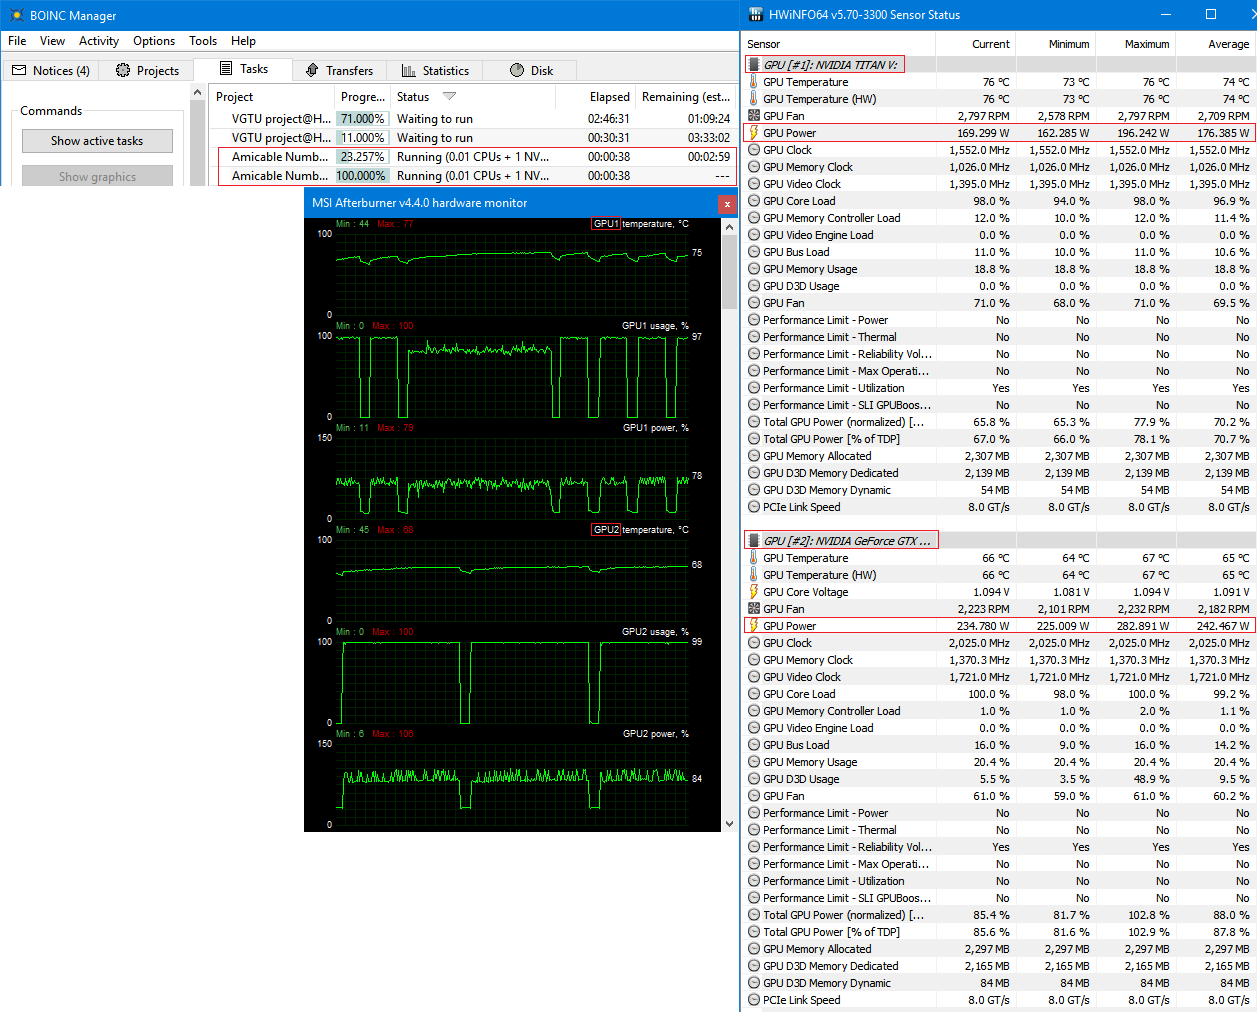1257x1012 pixels.
Task: Open the Disk tab
Action: tap(531, 70)
